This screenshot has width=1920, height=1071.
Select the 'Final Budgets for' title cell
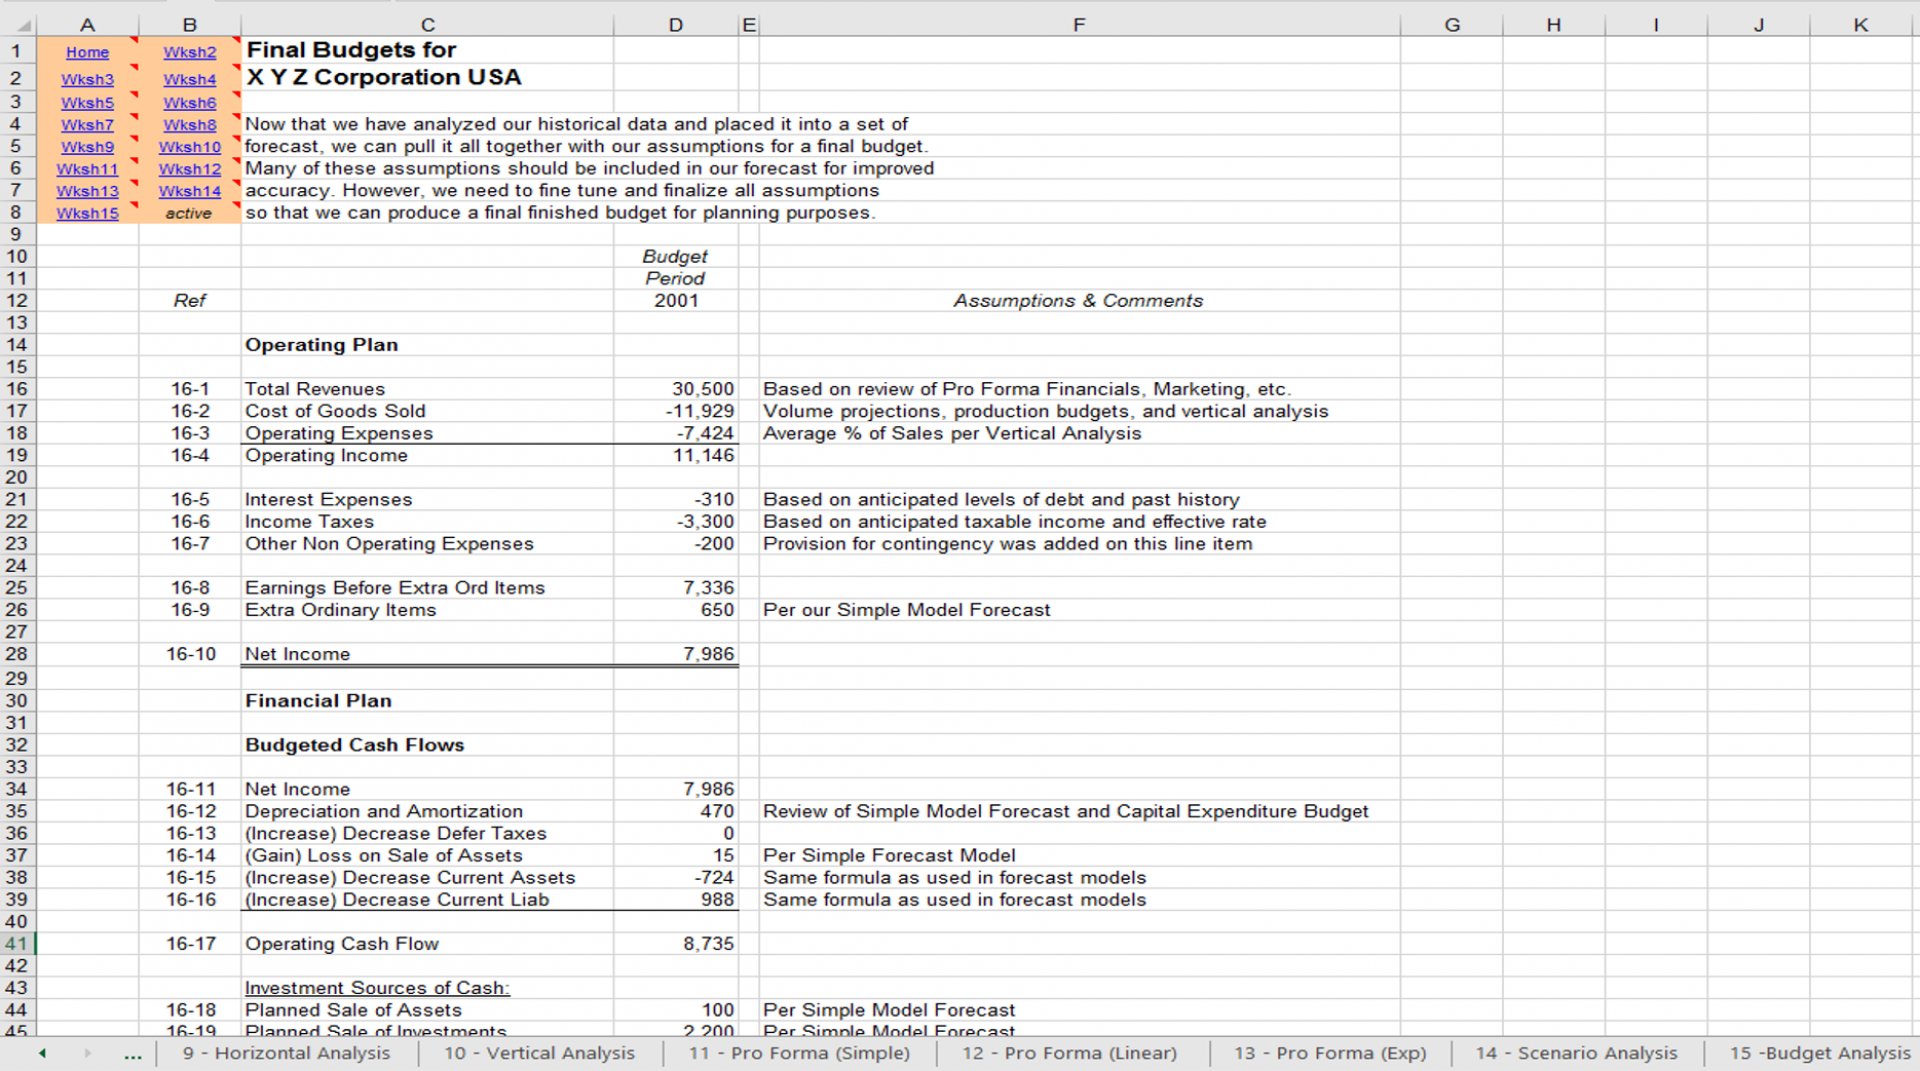pos(427,50)
